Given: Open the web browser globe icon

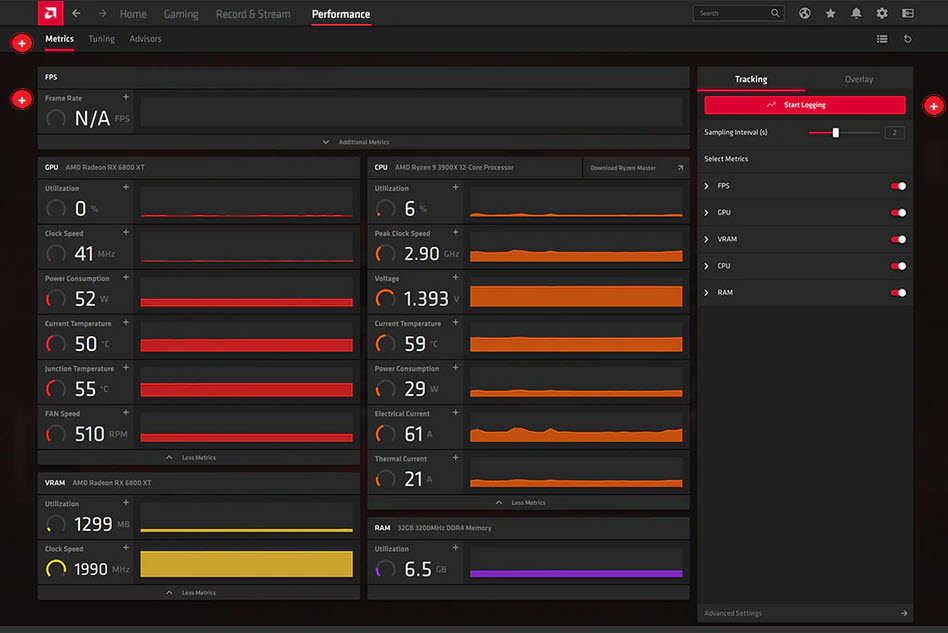Looking at the screenshot, I should (804, 13).
